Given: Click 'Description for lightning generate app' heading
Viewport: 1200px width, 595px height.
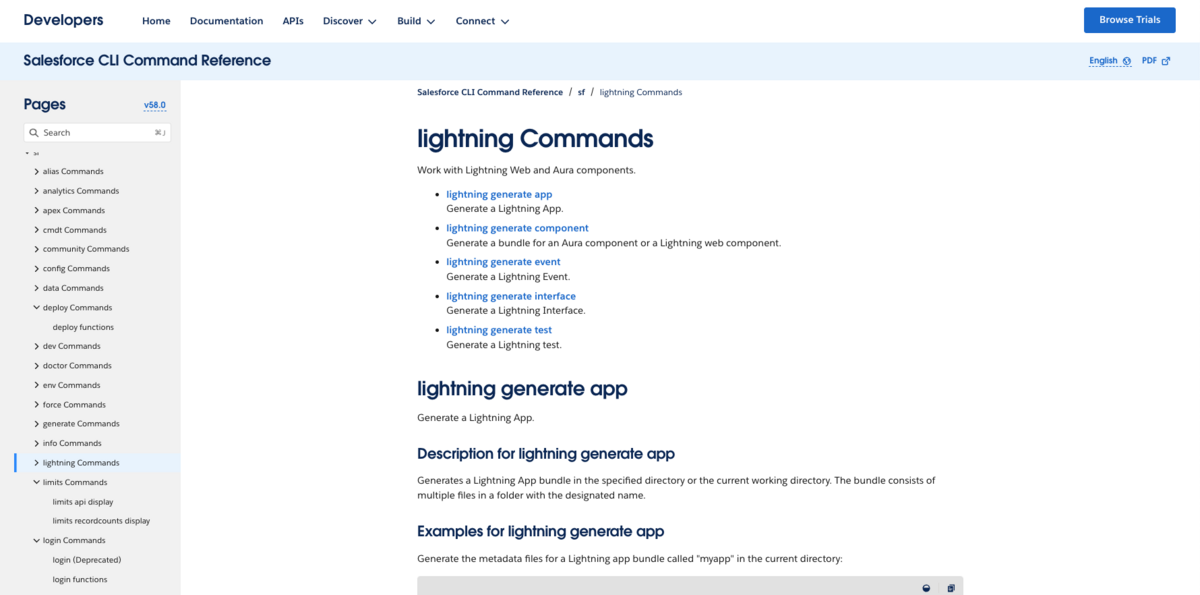Looking at the screenshot, I should point(546,454).
